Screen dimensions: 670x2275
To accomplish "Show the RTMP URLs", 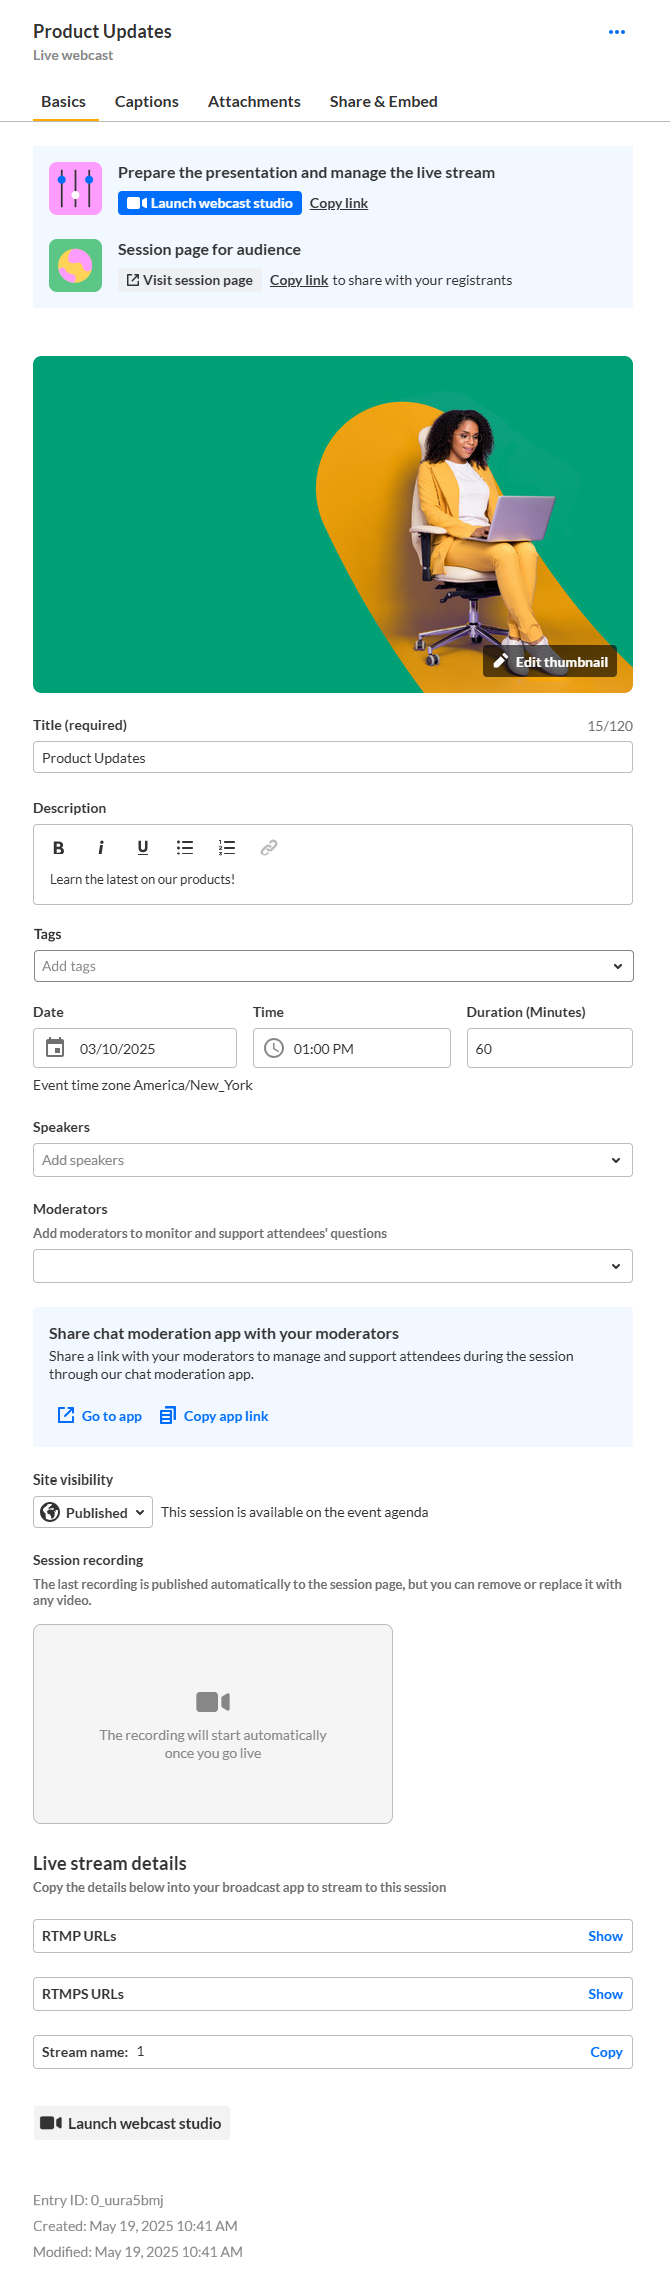I will (x=605, y=1936).
